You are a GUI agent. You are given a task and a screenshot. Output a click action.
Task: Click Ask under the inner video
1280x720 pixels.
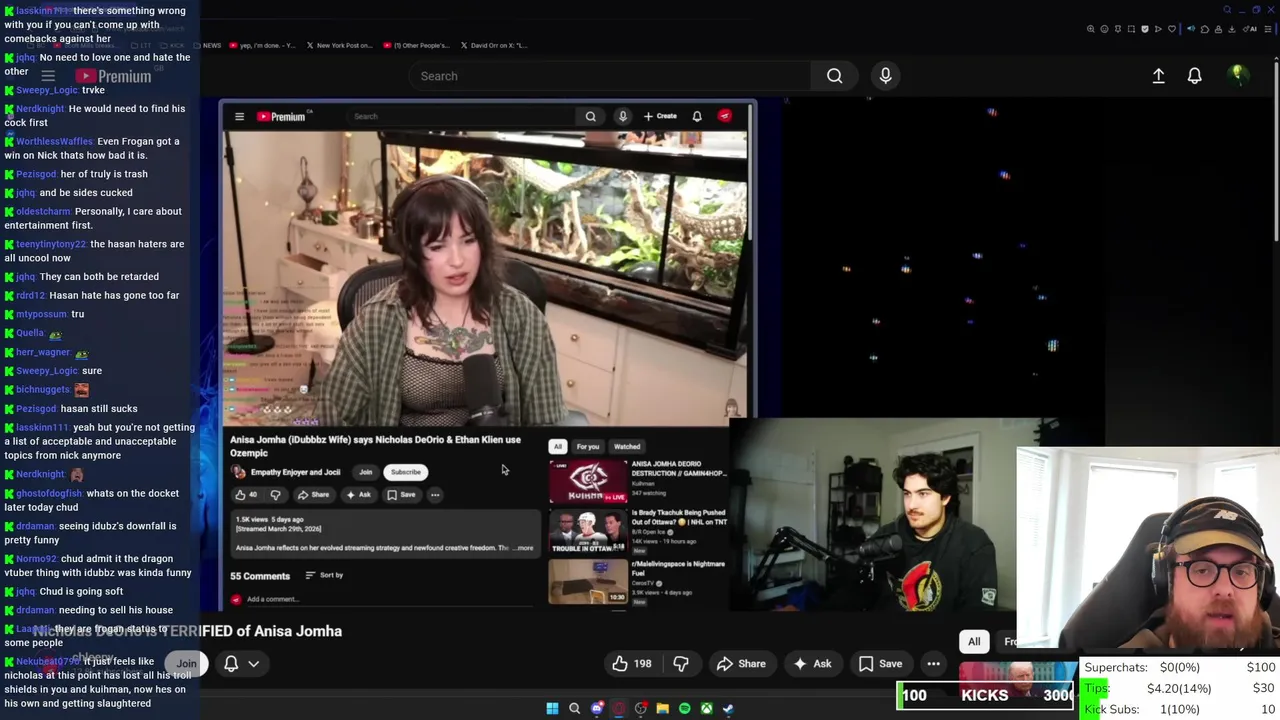click(358, 495)
